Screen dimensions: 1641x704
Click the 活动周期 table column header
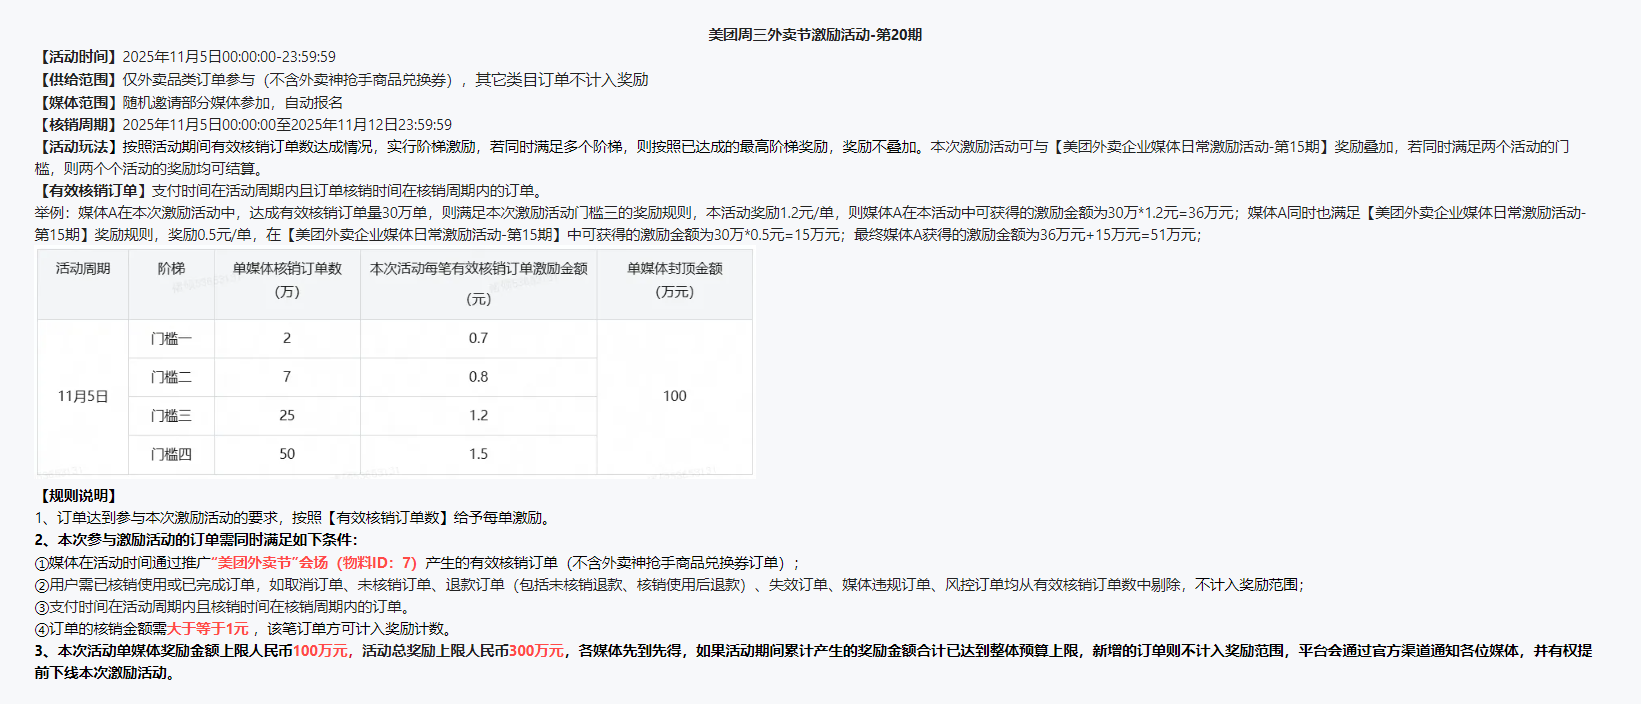pyautogui.click(x=83, y=269)
